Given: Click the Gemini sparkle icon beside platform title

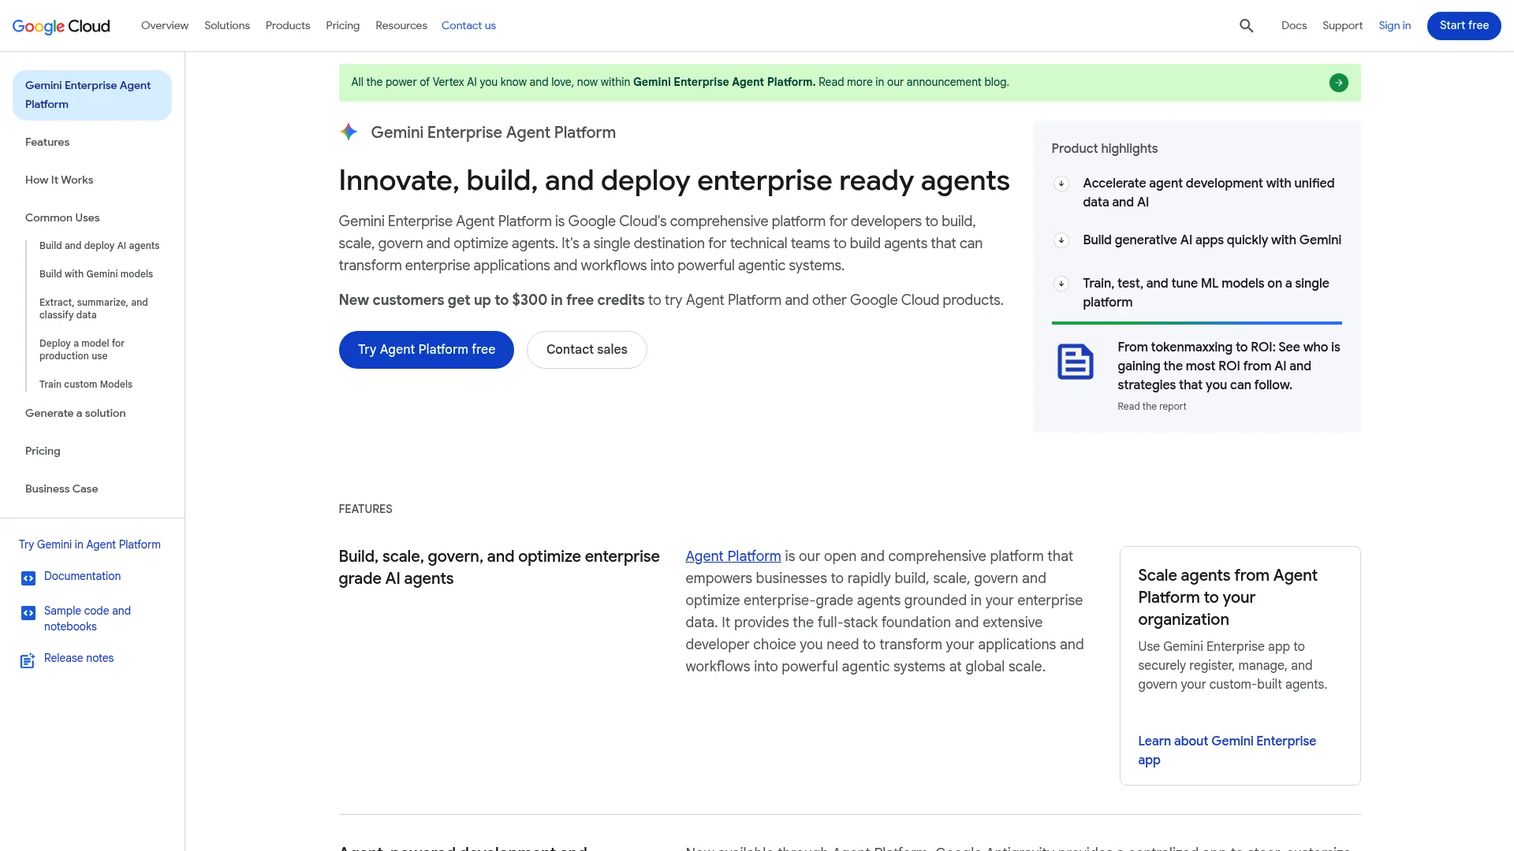Looking at the screenshot, I should tap(348, 132).
